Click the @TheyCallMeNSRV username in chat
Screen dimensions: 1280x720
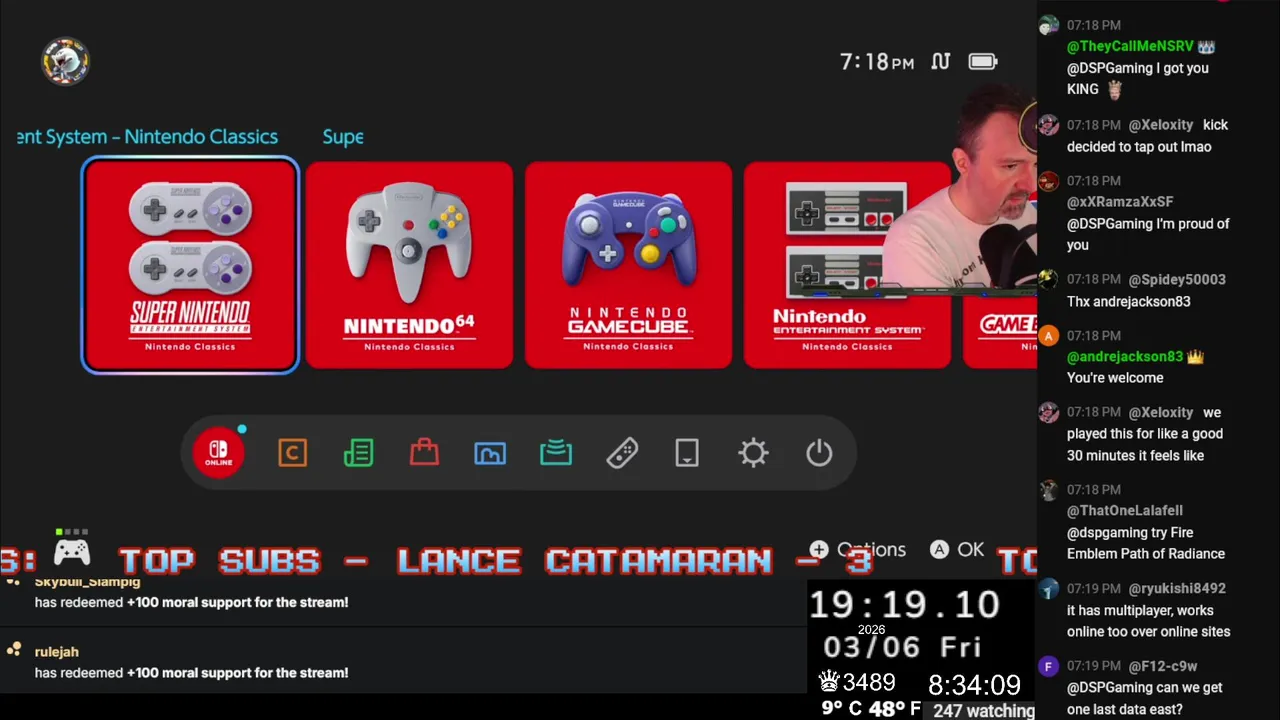1130,46
